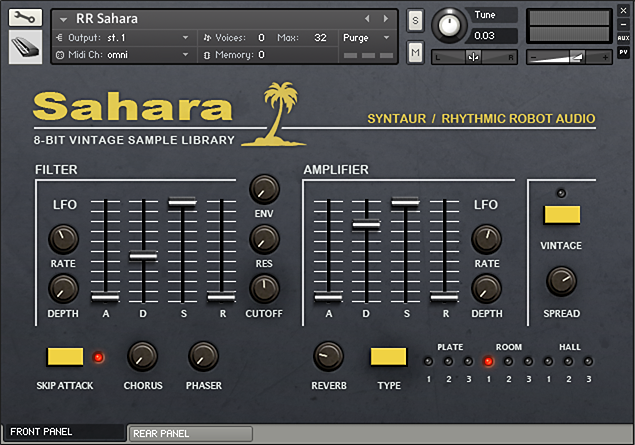Click the Amplifier LFO Rate knob

(486, 239)
